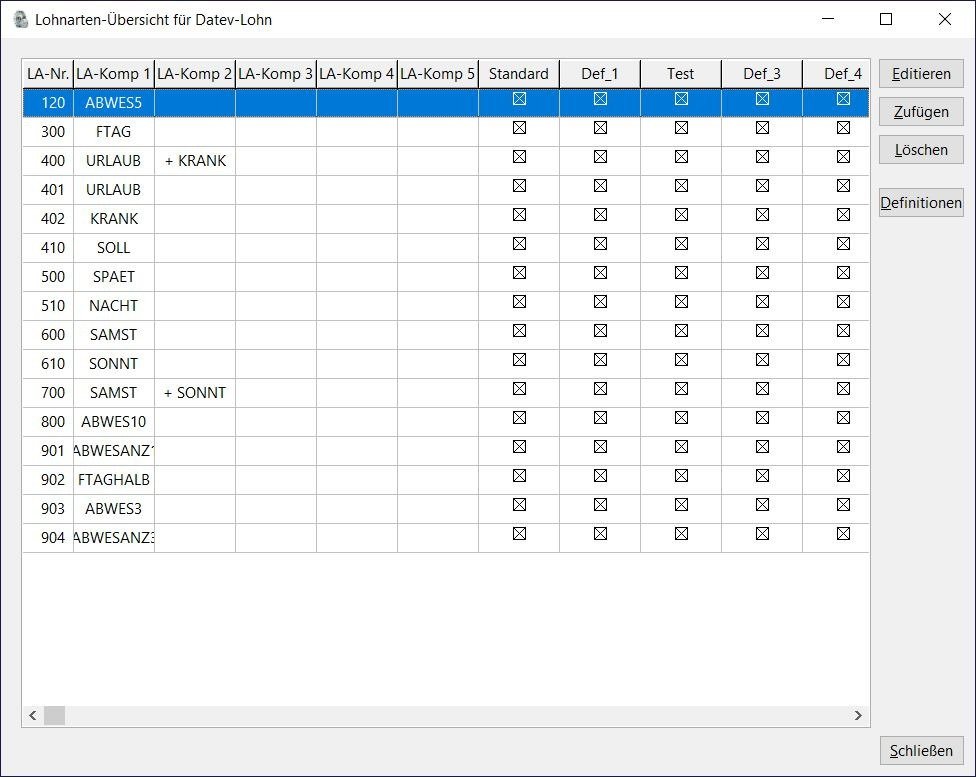Click the LA-Komp 5 column header

point(438,74)
